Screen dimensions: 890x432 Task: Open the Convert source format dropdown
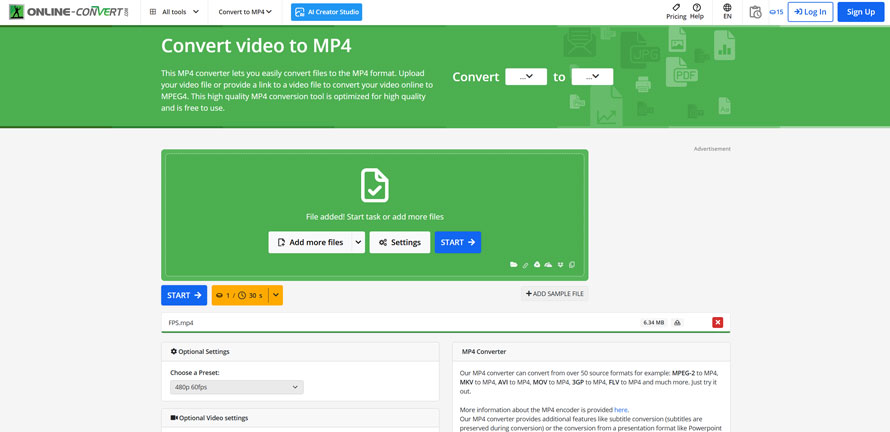coord(526,77)
